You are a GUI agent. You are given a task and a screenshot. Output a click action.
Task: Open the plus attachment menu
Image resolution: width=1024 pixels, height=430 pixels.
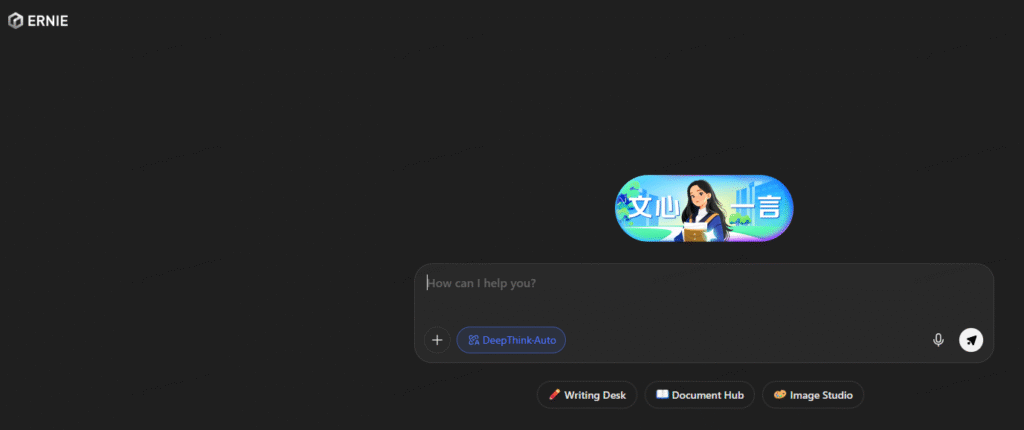tap(437, 340)
